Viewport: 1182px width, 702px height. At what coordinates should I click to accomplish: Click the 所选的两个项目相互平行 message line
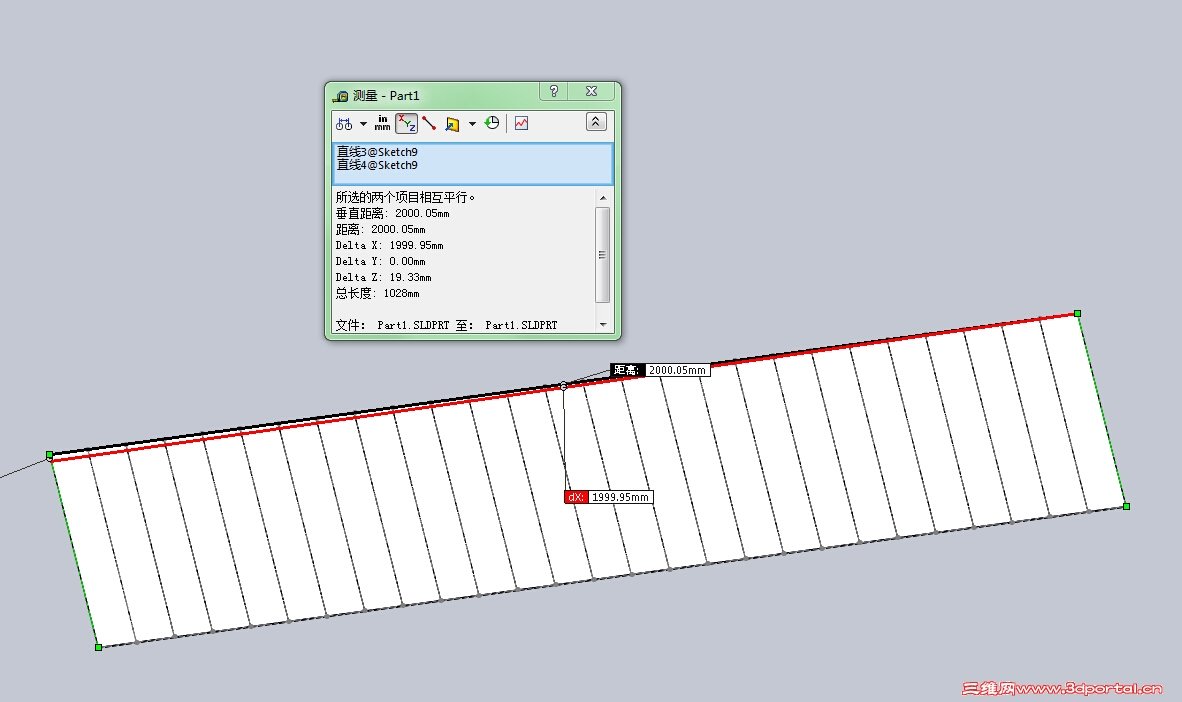point(406,198)
